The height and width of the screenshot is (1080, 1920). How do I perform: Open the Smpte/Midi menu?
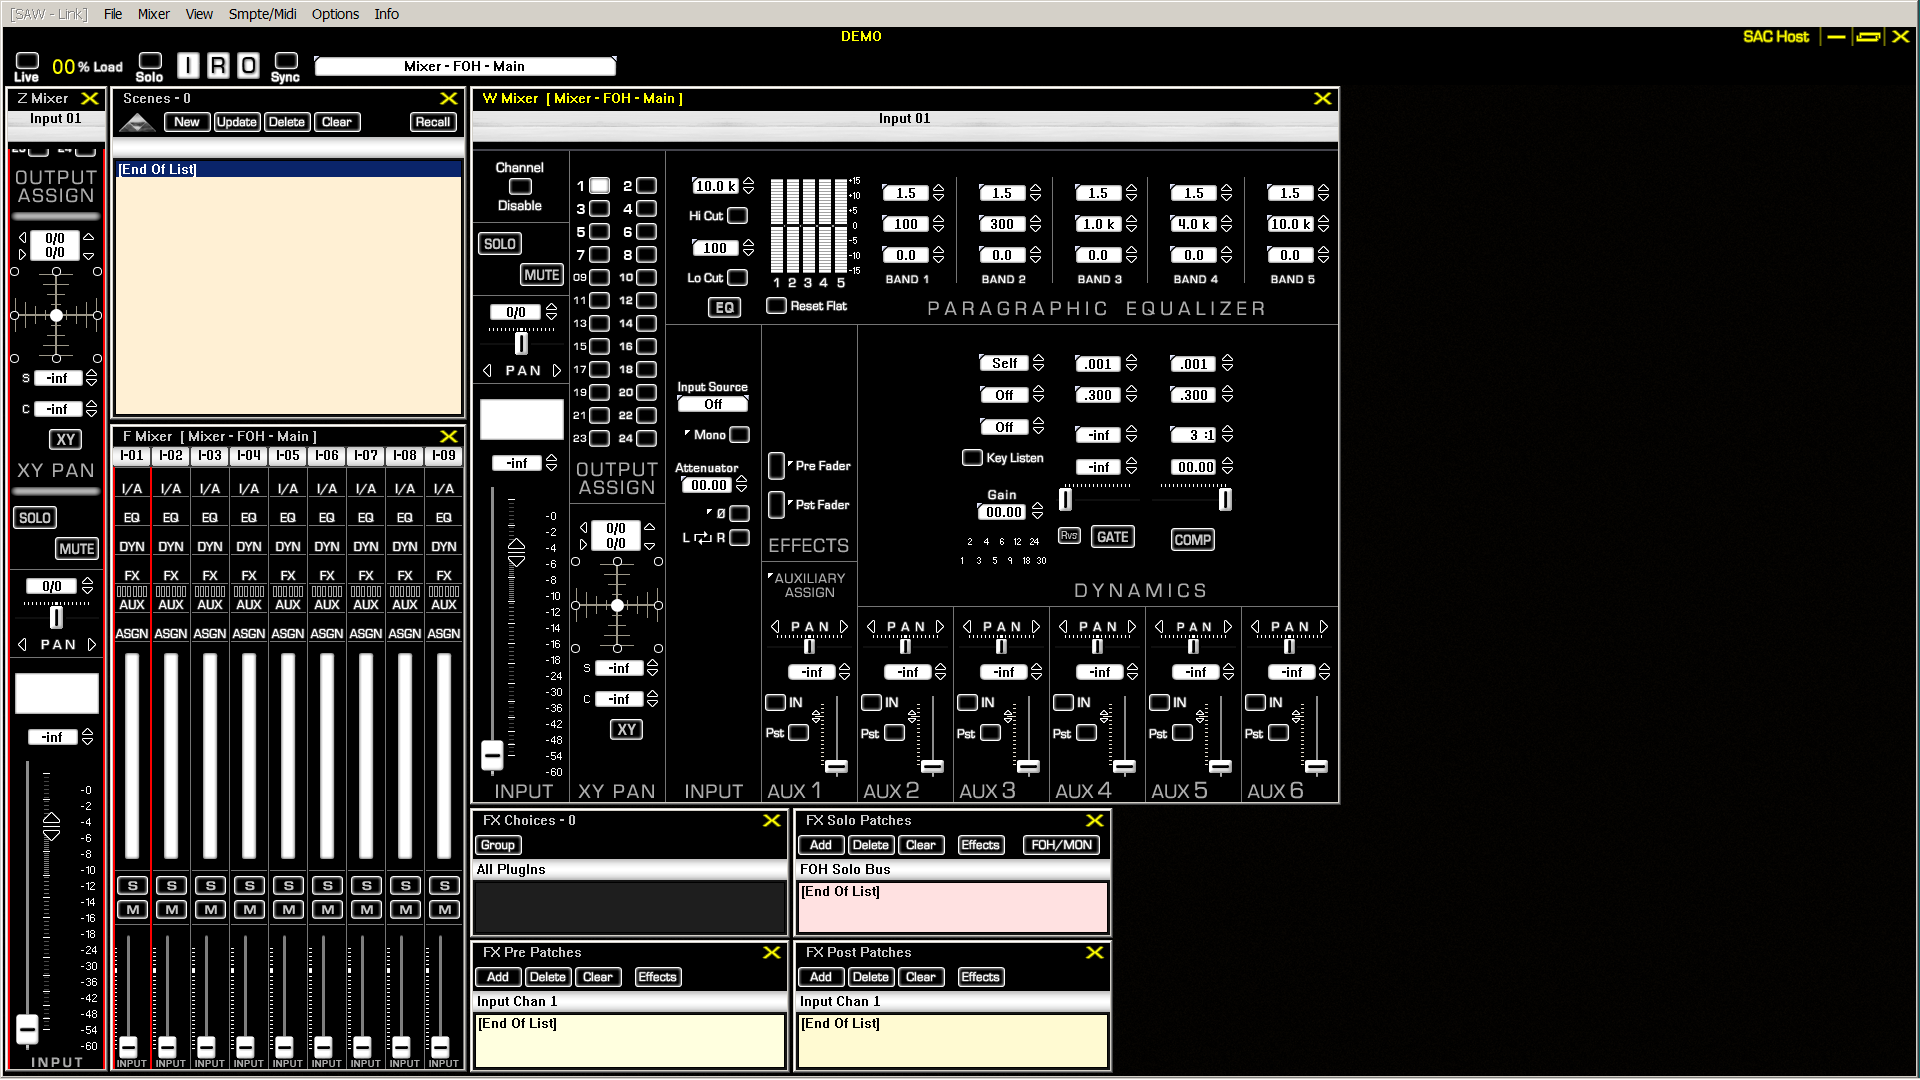262,14
